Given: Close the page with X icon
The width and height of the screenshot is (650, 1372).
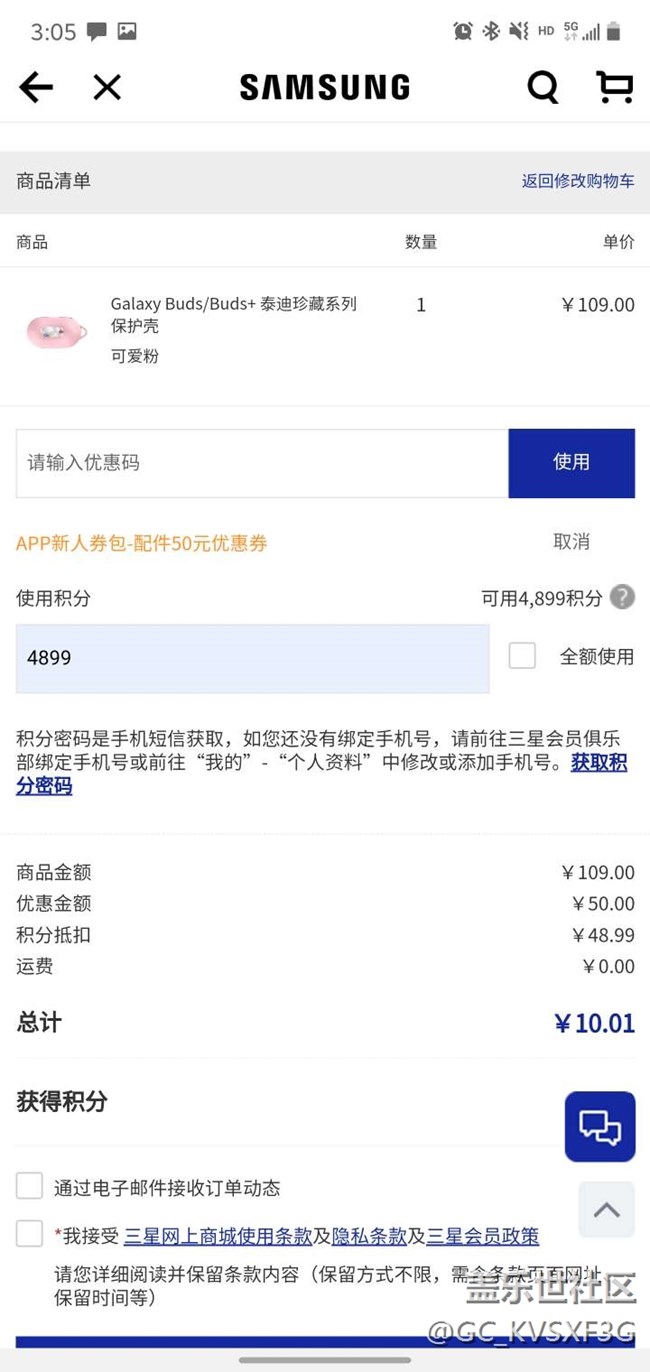Looking at the screenshot, I should (107, 88).
